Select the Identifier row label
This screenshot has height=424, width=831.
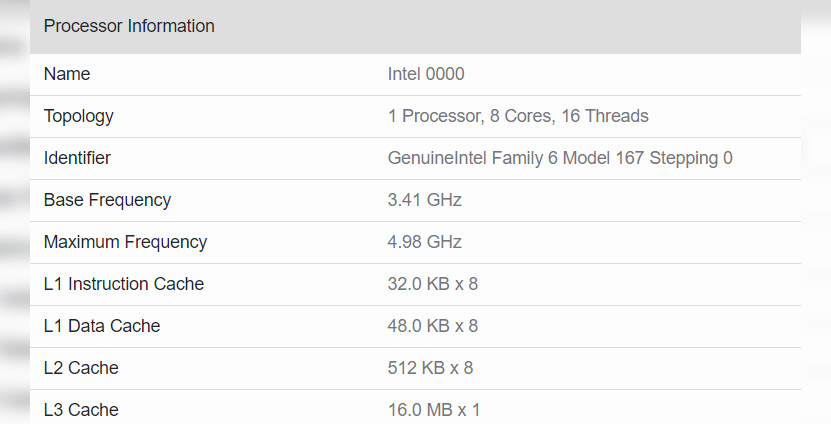click(x=77, y=158)
